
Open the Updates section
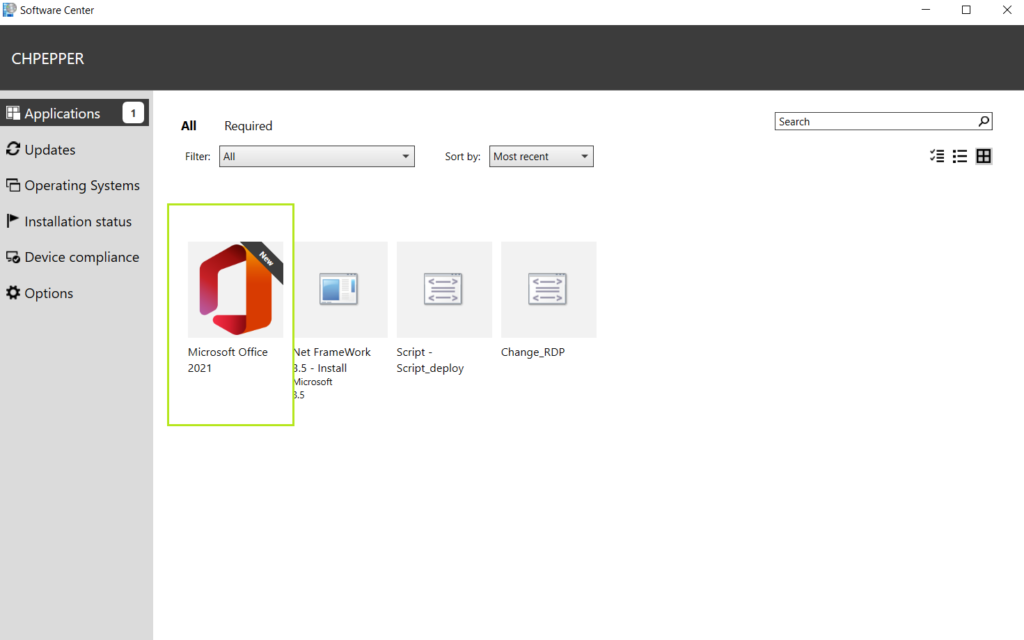50,150
